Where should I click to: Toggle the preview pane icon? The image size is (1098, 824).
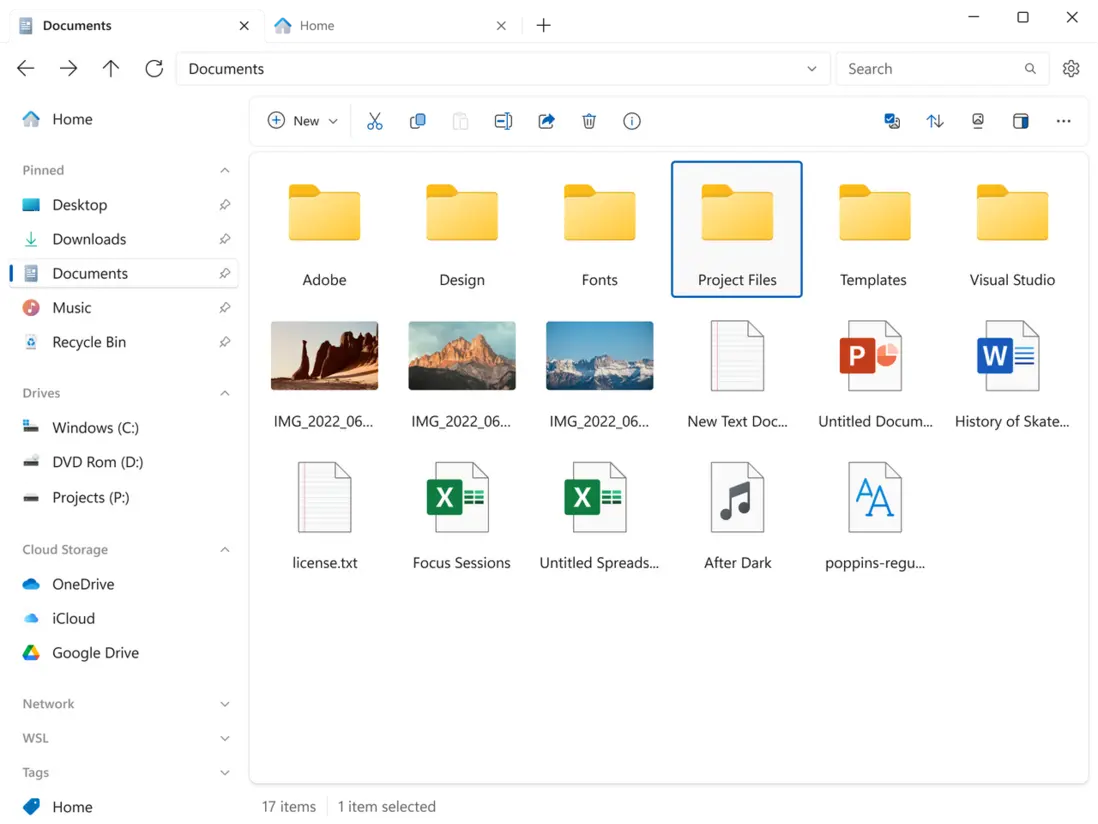[1020, 121]
